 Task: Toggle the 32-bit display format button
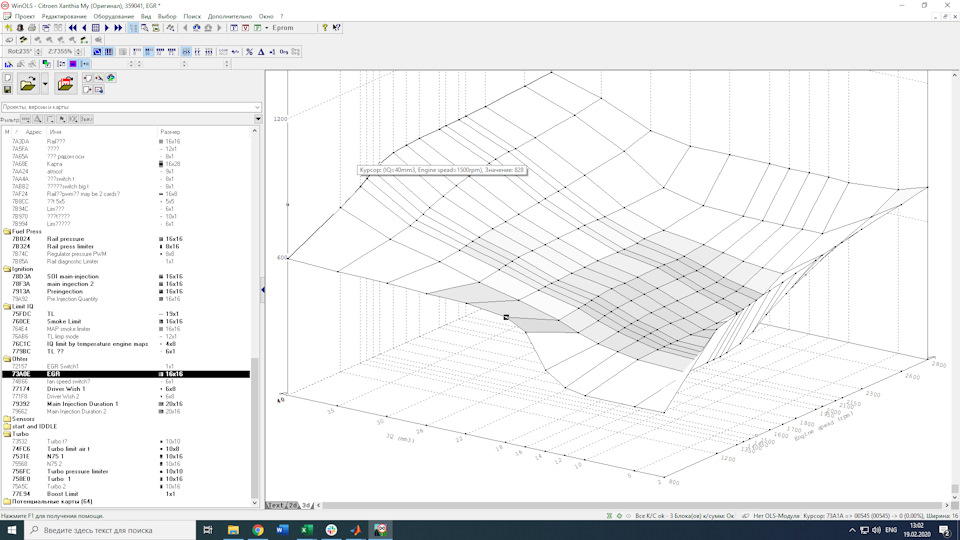(x=160, y=52)
